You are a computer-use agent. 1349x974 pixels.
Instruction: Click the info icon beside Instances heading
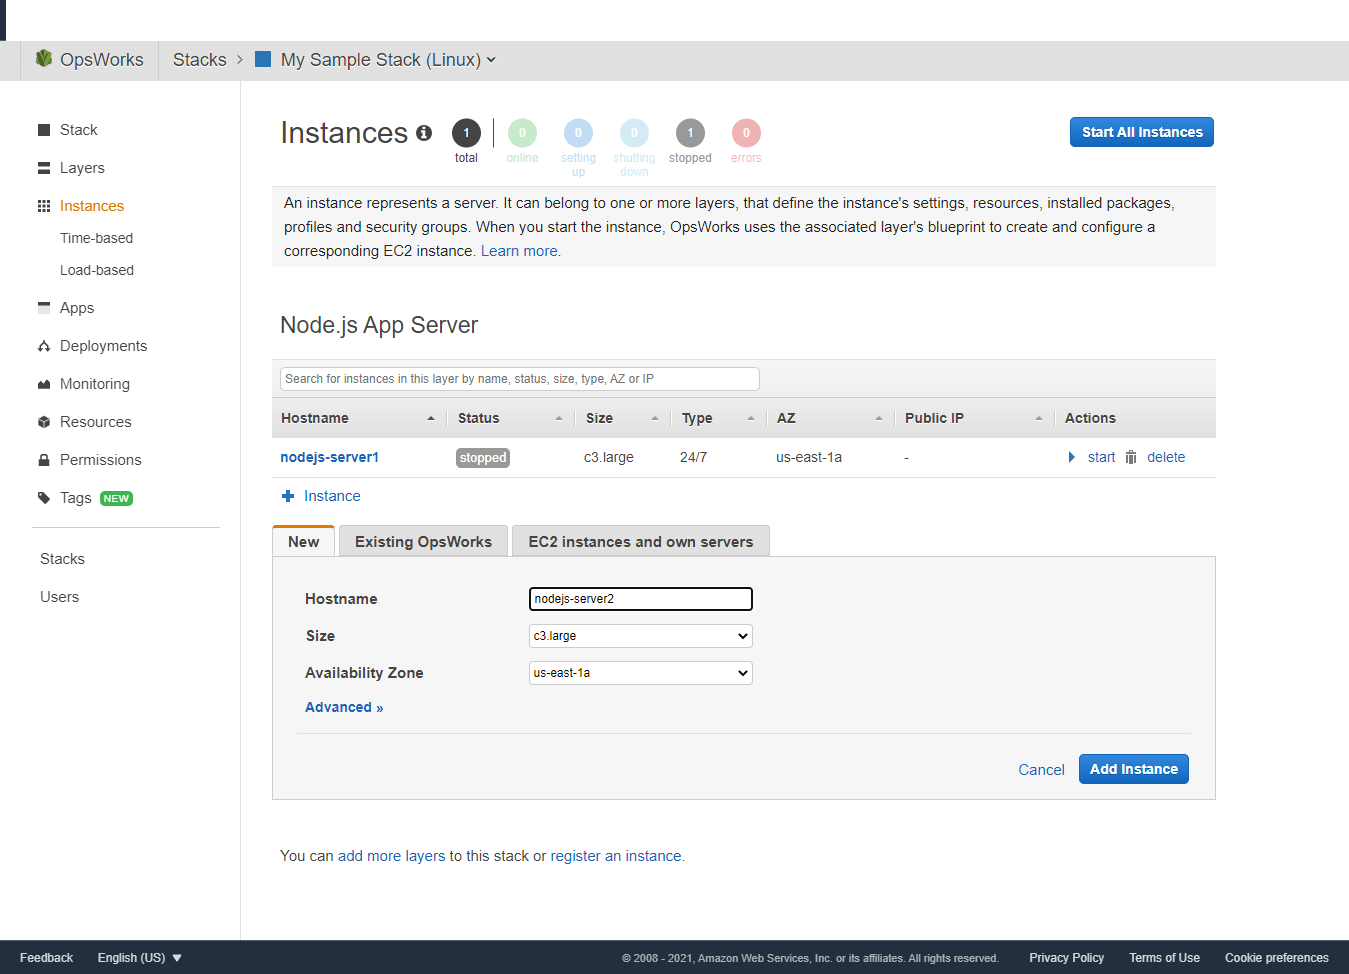coord(424,133)
